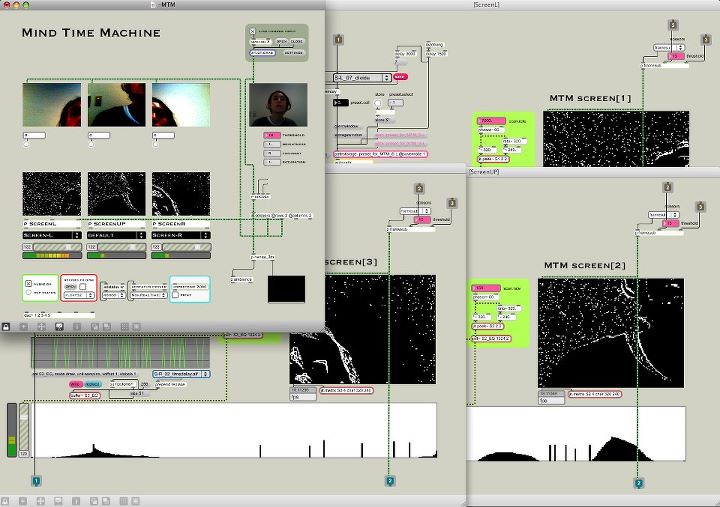
Task: Click inlet 1 icon in ScreenL patcher
Action: click(338, 39)
